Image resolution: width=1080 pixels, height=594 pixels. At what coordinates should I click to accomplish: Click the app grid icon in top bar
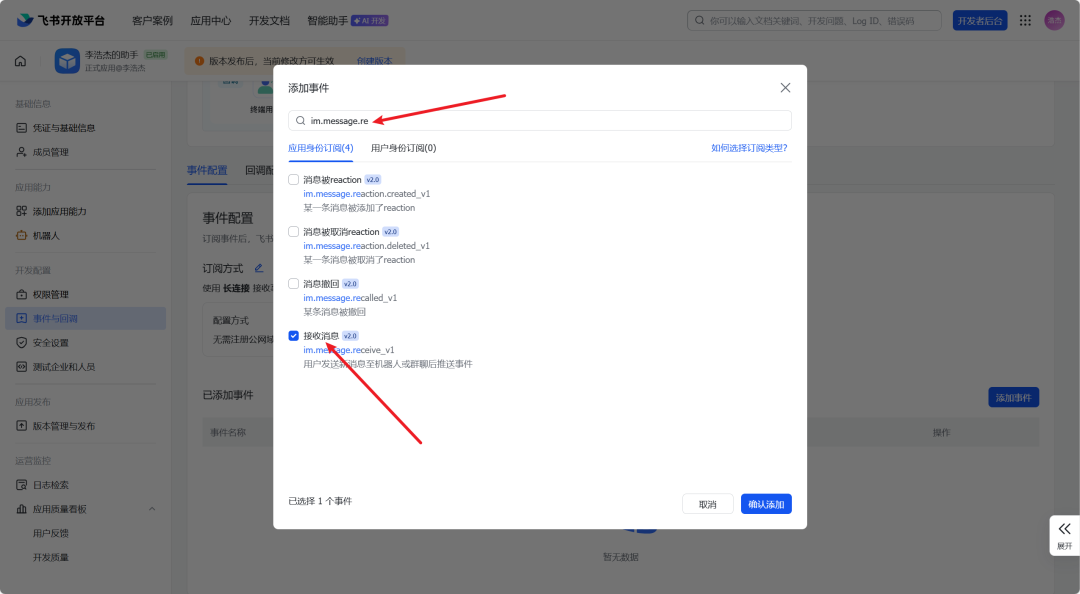(x=1025, y=19)
